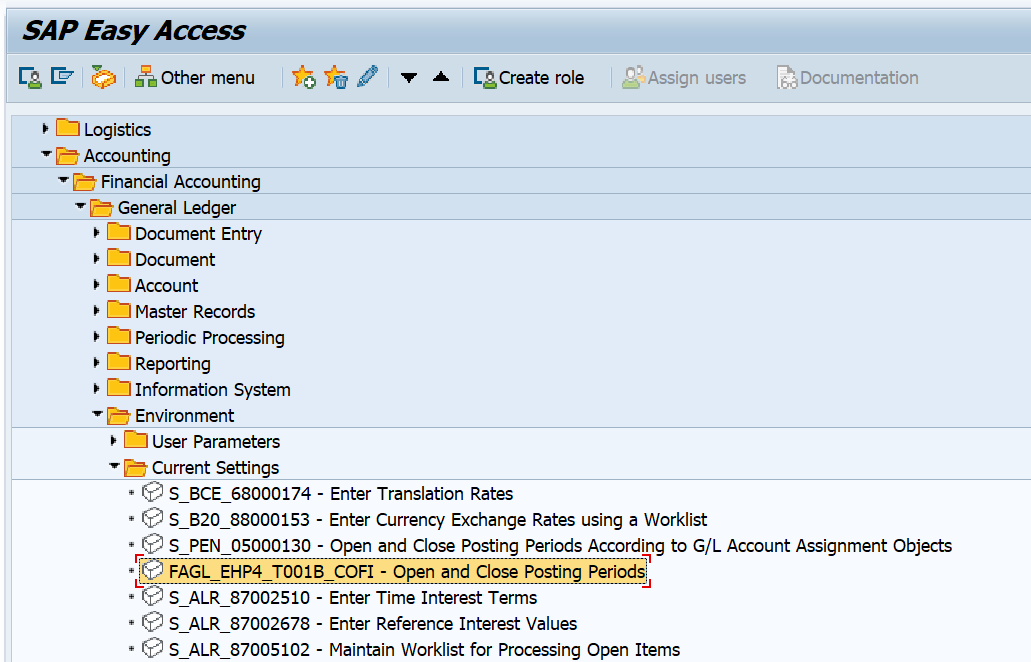Expand the Account folder arrow

tap(96, 285)
